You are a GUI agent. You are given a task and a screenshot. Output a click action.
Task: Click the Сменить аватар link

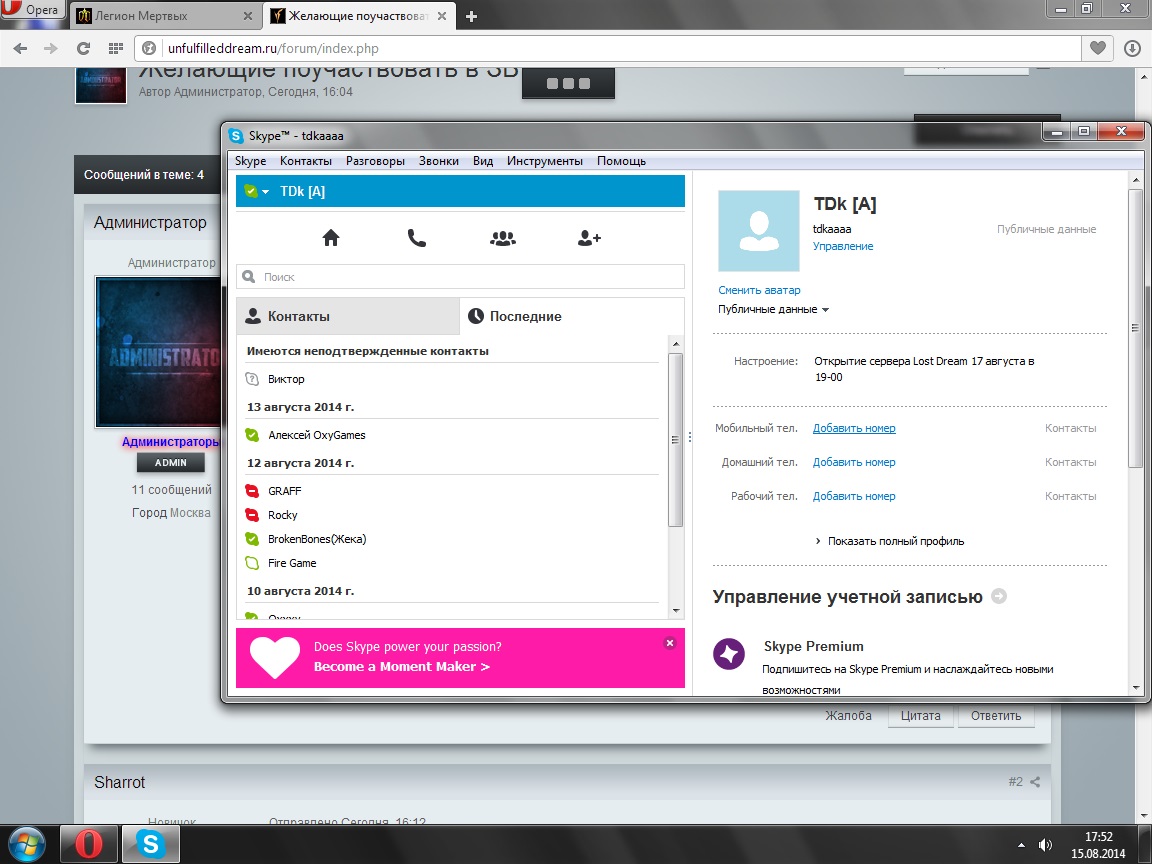759,290
